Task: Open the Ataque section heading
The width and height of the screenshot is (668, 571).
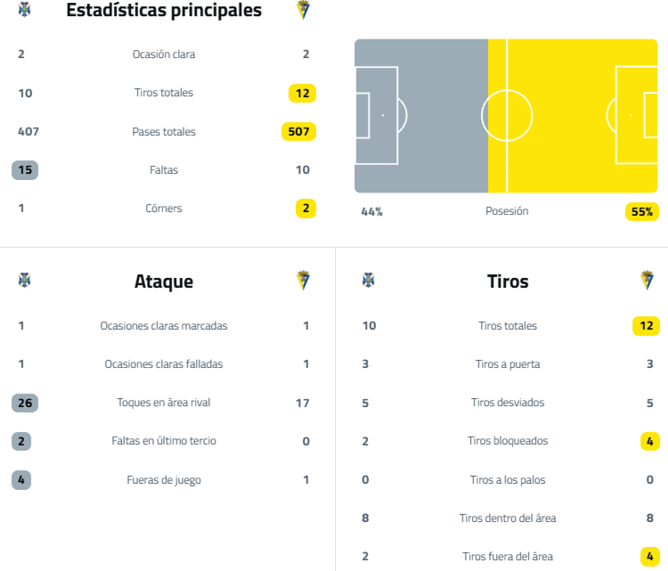Action: tap(164, 281)
